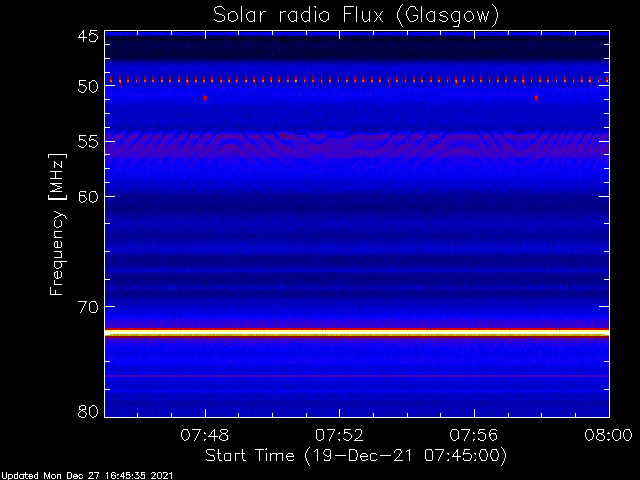Click the plot title 'Solar radio Flux (Glasgow)'

356,16
